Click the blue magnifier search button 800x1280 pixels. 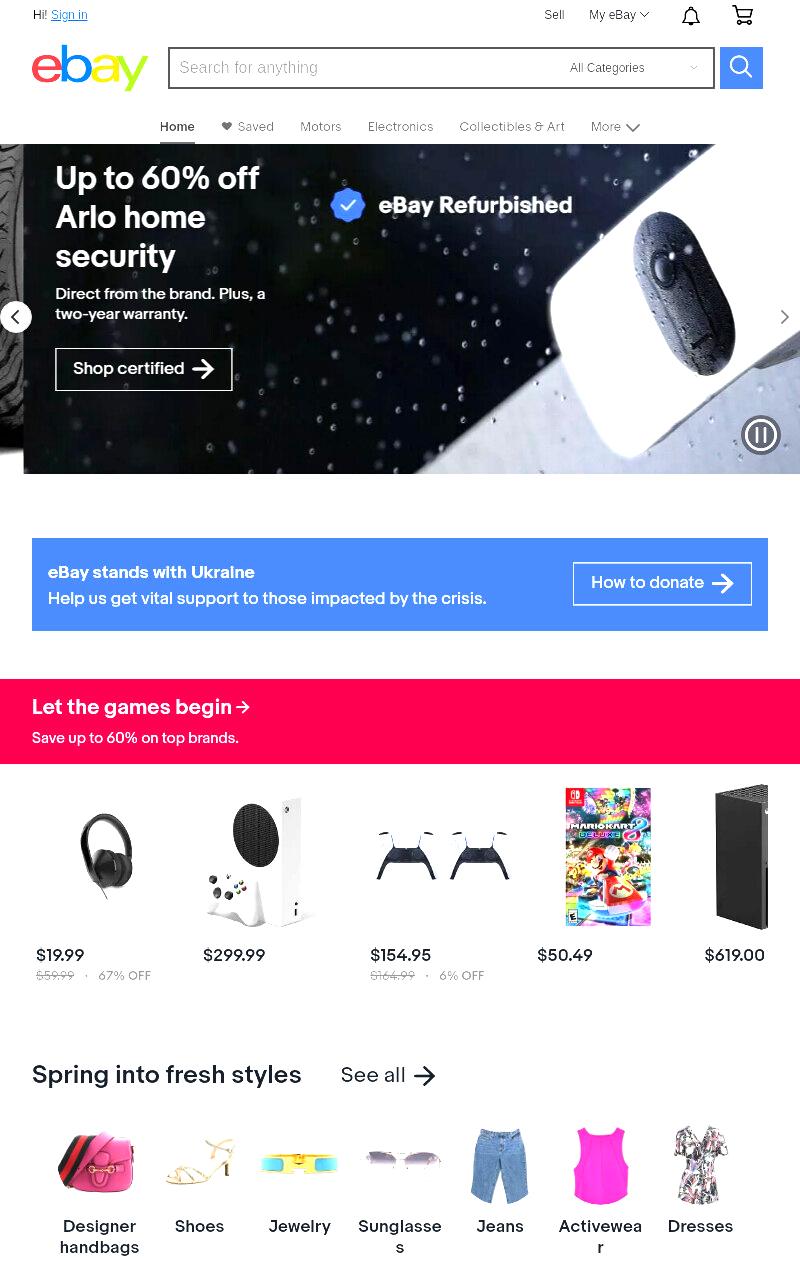coord(741,68)
